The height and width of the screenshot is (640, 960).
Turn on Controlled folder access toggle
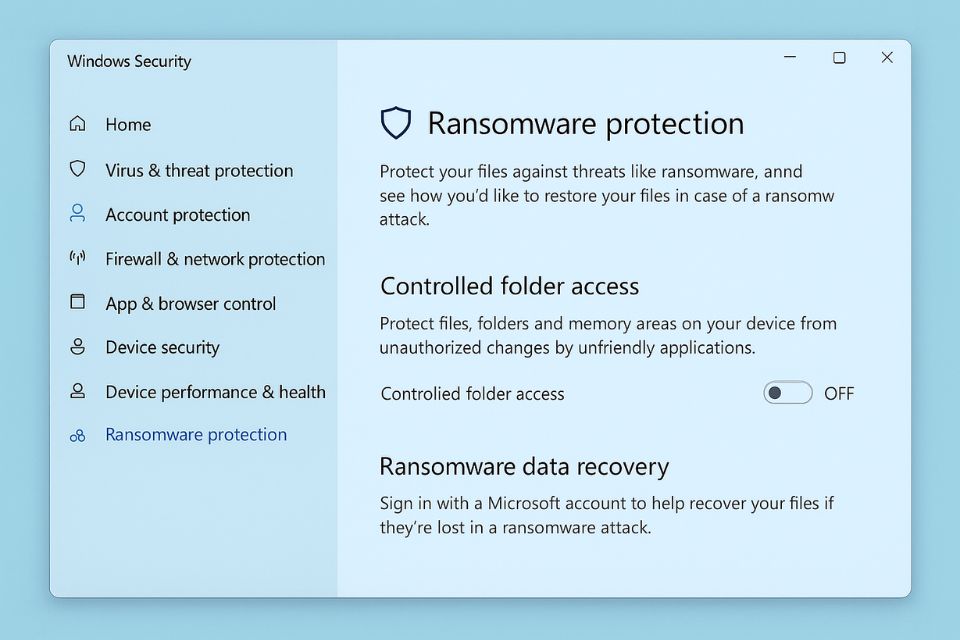[787, 393]
